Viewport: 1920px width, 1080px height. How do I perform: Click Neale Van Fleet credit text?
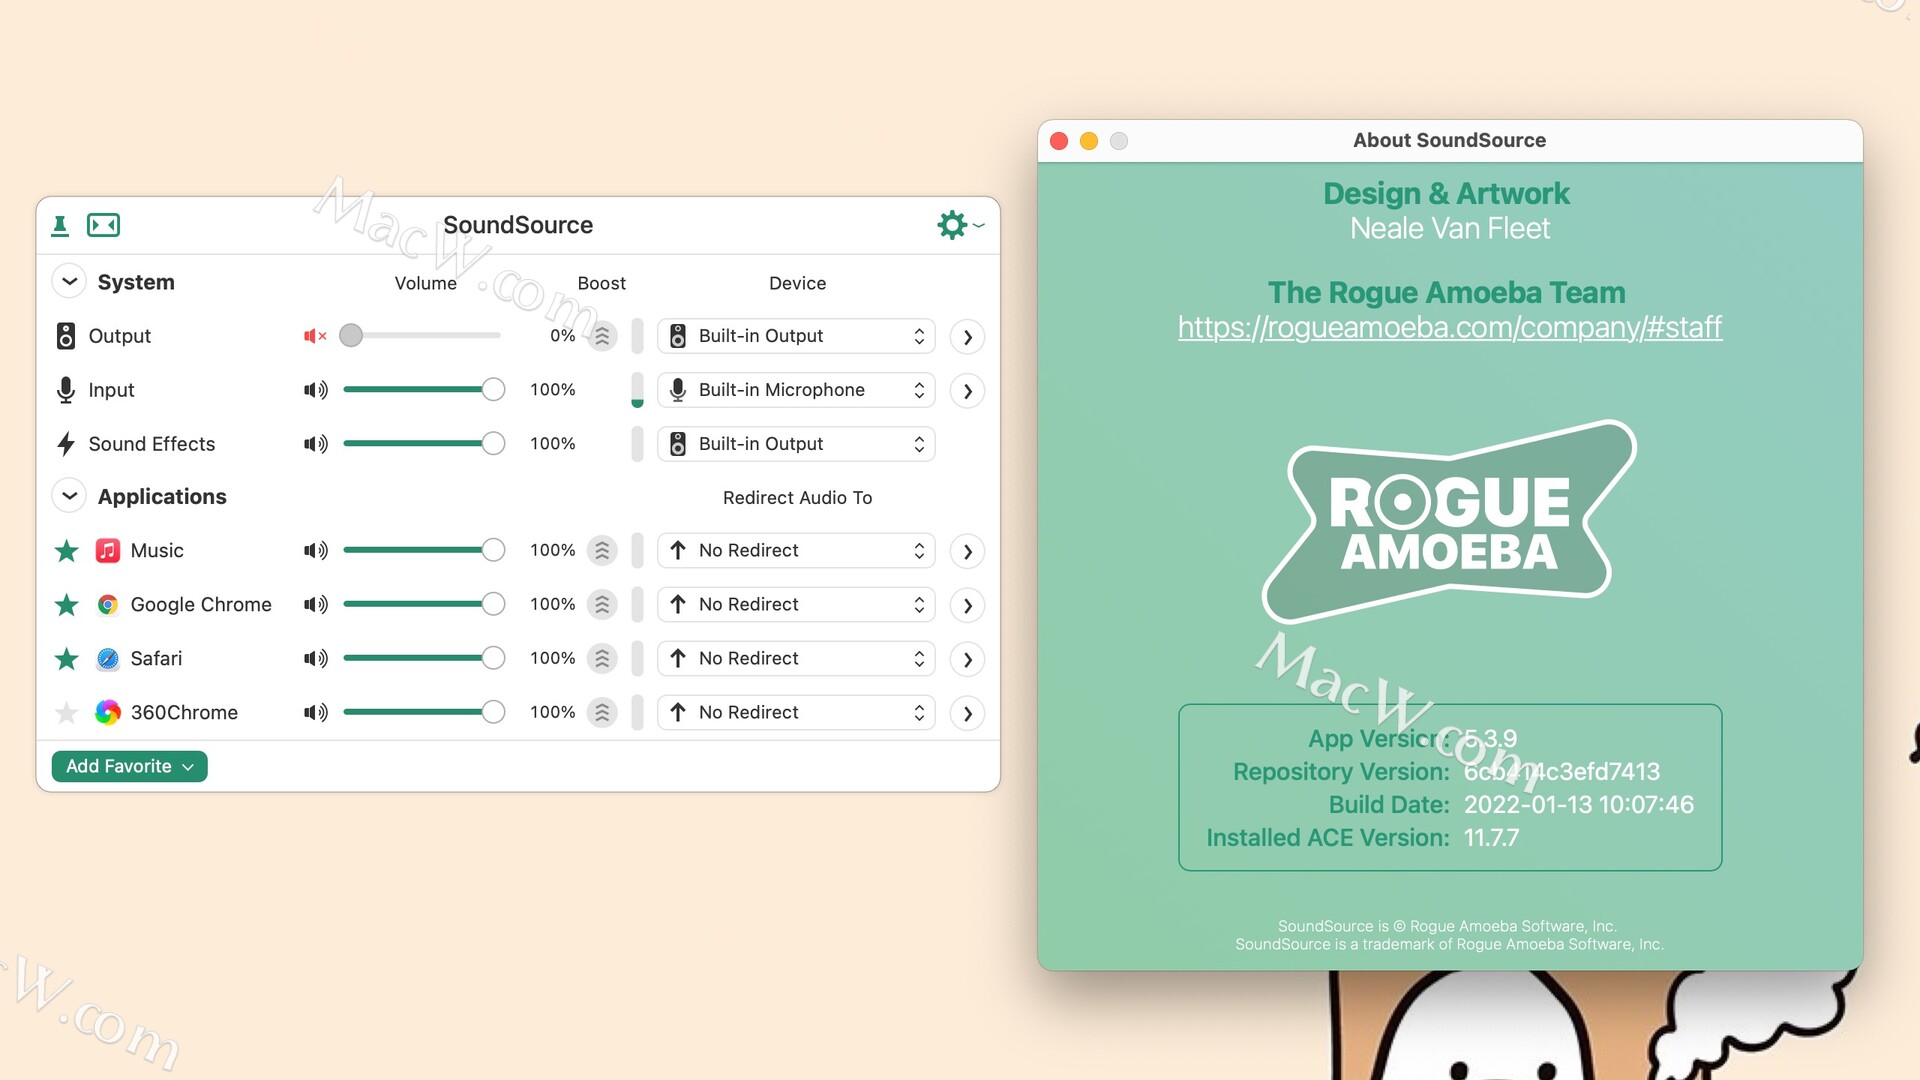(1449, 228)
